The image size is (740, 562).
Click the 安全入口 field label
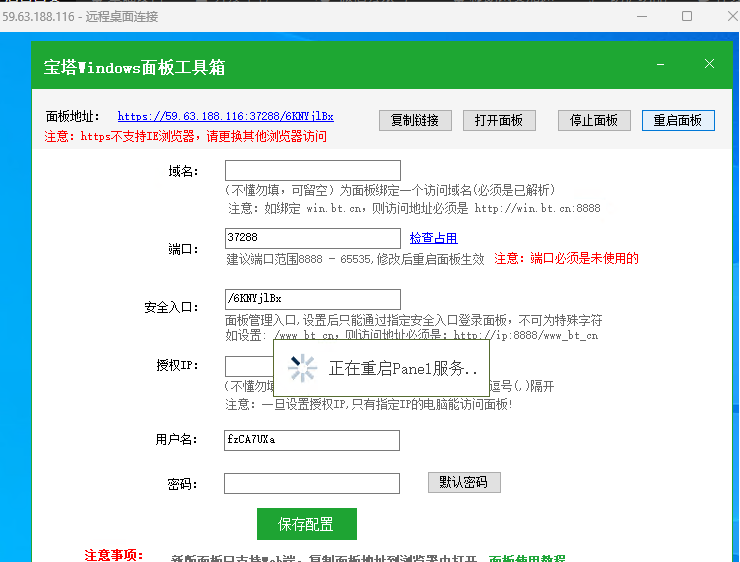(x=171, y=307)
